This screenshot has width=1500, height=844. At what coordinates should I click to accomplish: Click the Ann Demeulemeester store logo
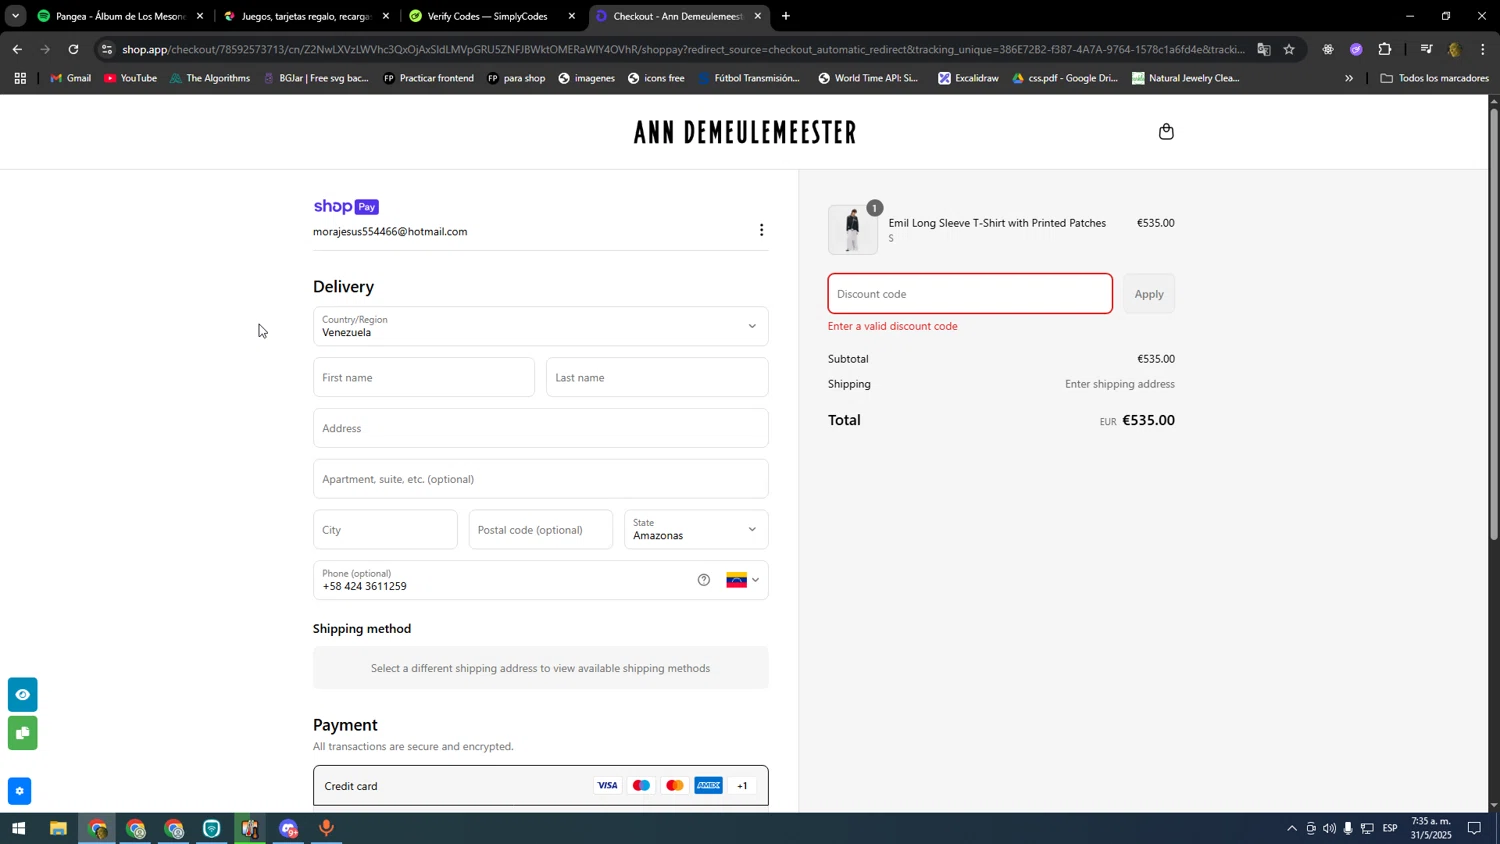[x=745, y=132]
